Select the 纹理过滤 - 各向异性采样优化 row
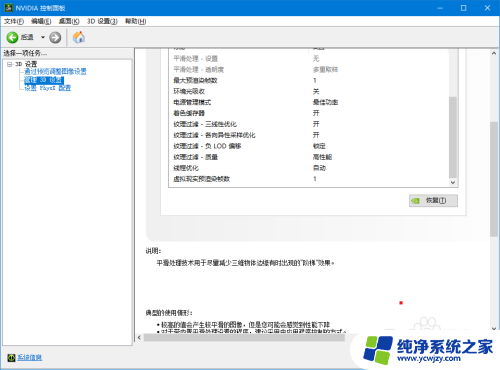 pos(309,135)
